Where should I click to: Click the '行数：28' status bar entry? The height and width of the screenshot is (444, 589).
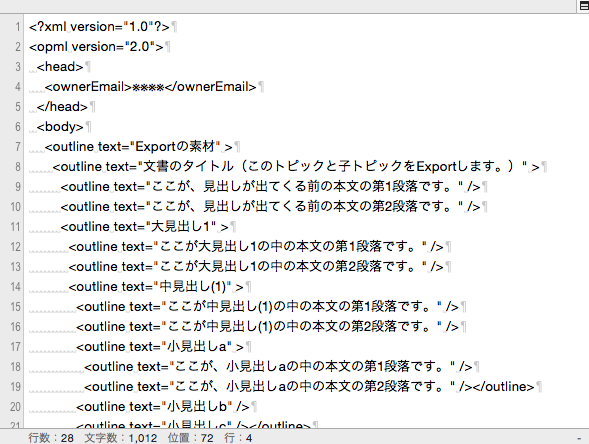tap(51, 438)
